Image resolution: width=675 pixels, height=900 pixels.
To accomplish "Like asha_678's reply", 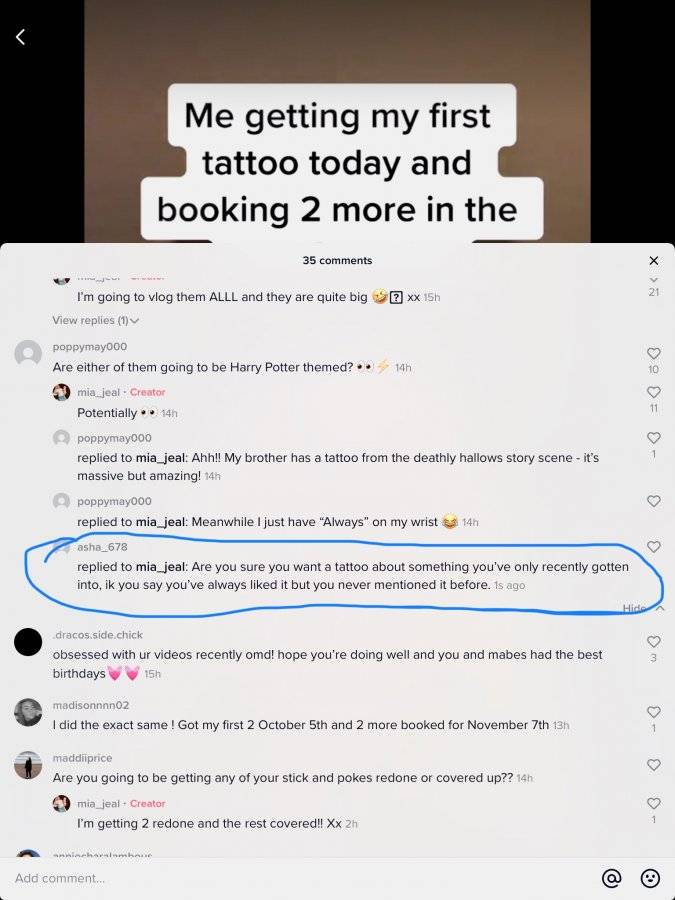I will pyautogui.click(x=653, y=547).
